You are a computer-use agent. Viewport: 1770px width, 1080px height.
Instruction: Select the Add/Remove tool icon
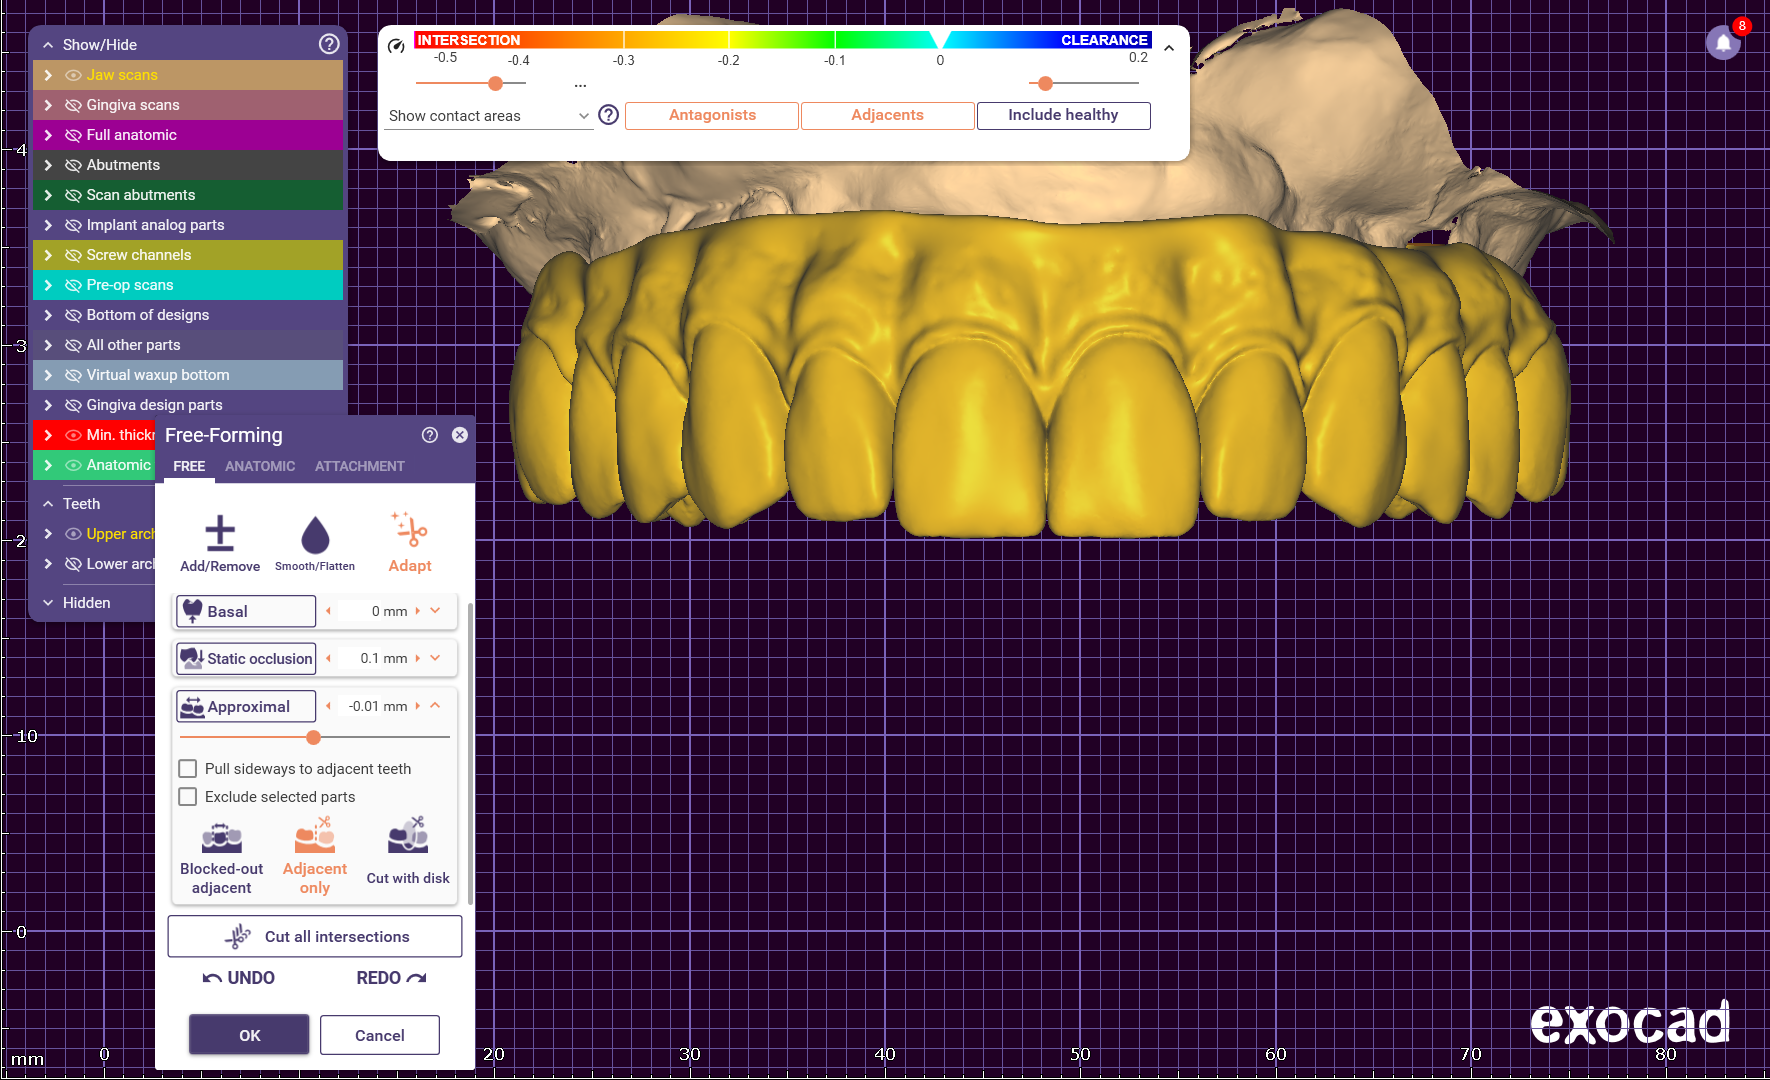220,535
